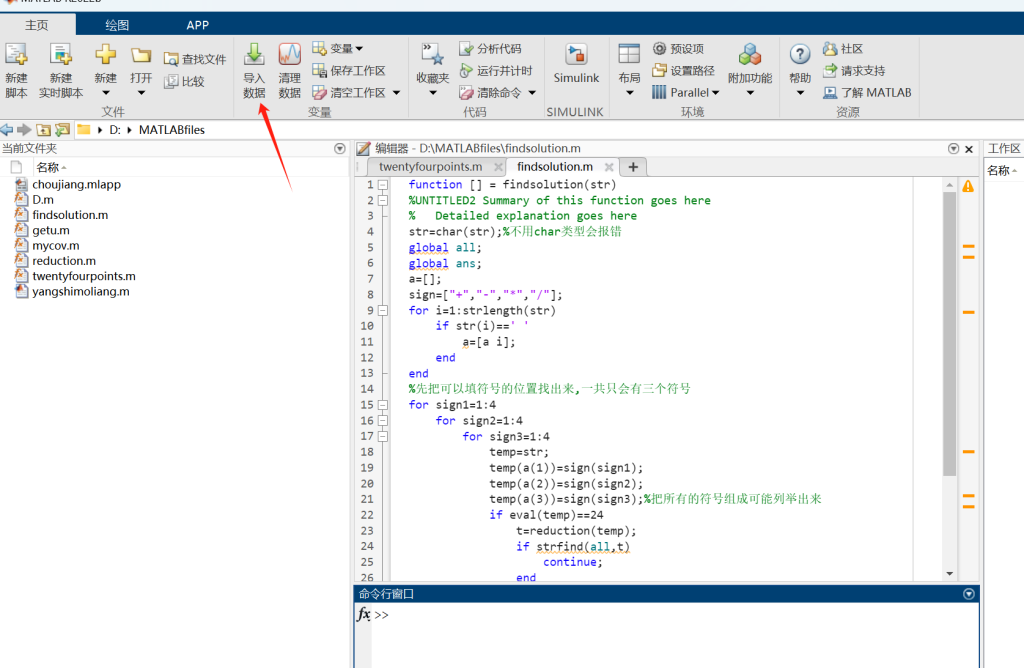Click the Import Data (导入数据) icon
The image size is (1024, 668).
click(254, 56)
